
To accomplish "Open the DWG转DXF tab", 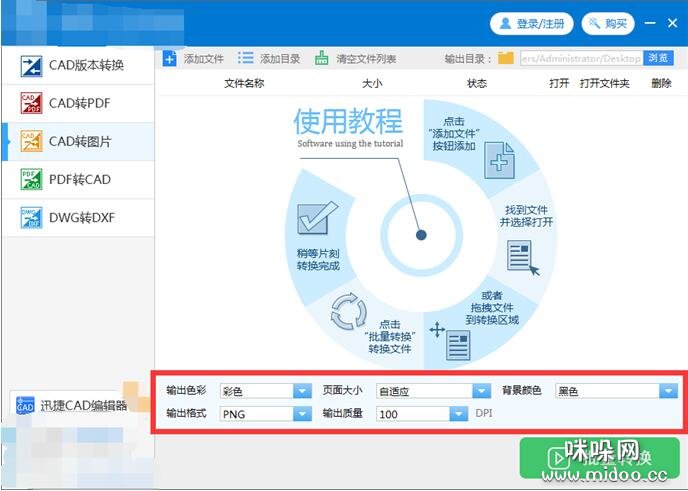I will tap(78, 218).
